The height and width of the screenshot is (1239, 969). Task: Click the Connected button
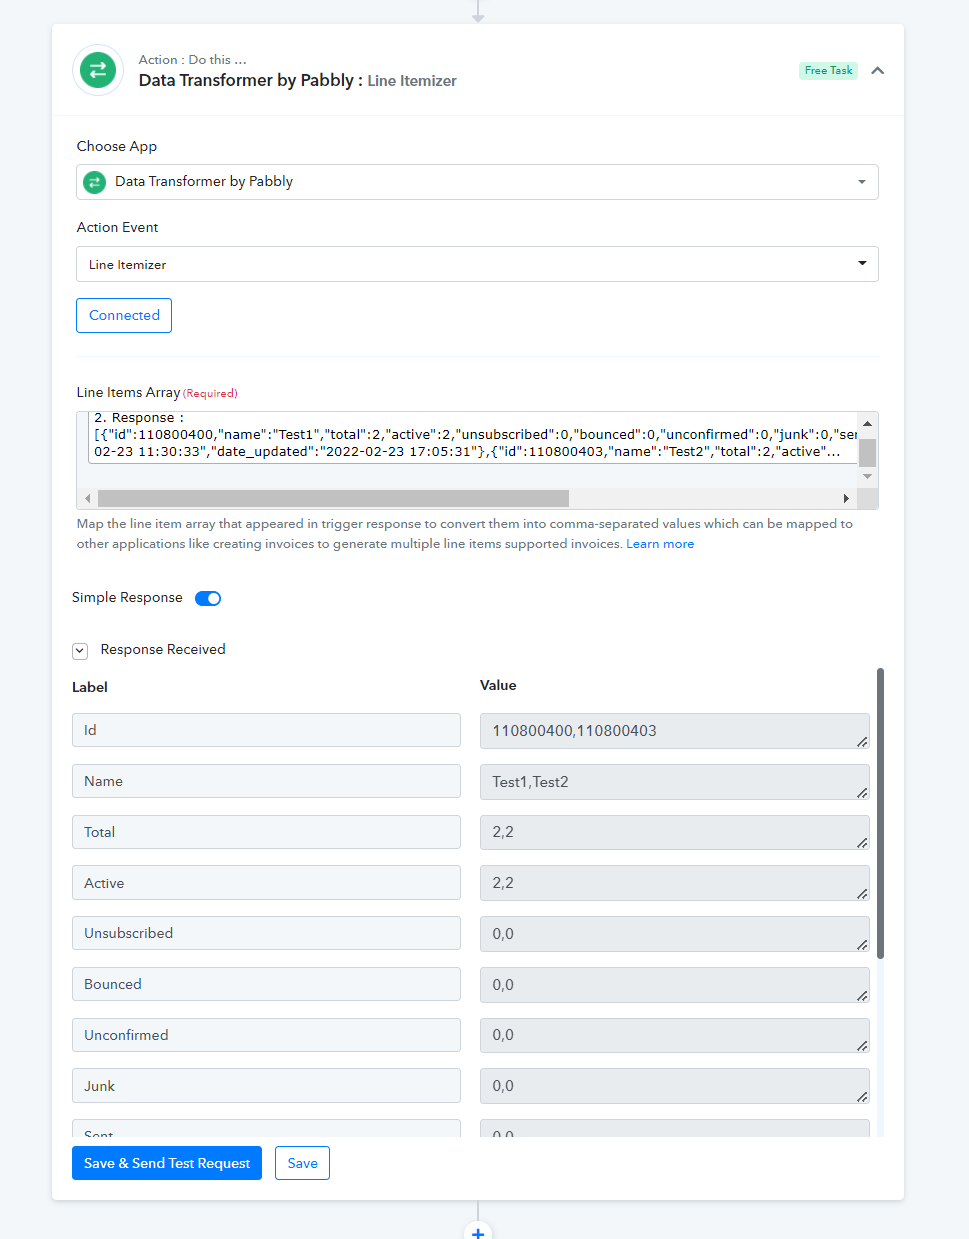[x=124, y=315]
